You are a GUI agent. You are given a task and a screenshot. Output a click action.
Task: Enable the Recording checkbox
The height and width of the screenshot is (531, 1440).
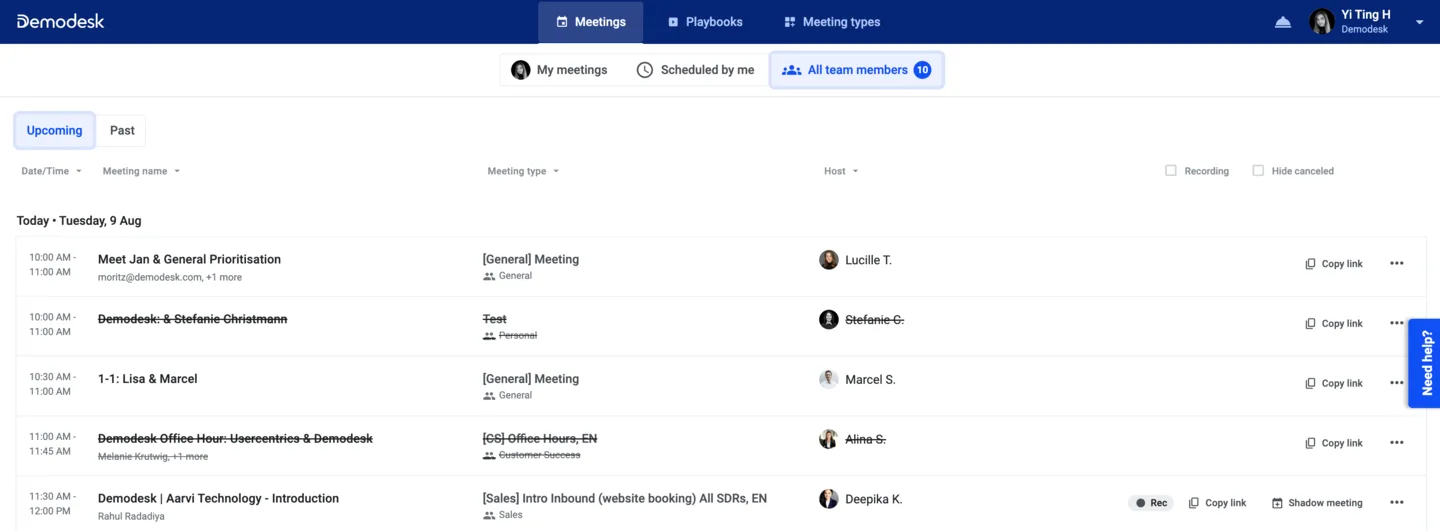pyautogui.click(x=1171, y=171)
